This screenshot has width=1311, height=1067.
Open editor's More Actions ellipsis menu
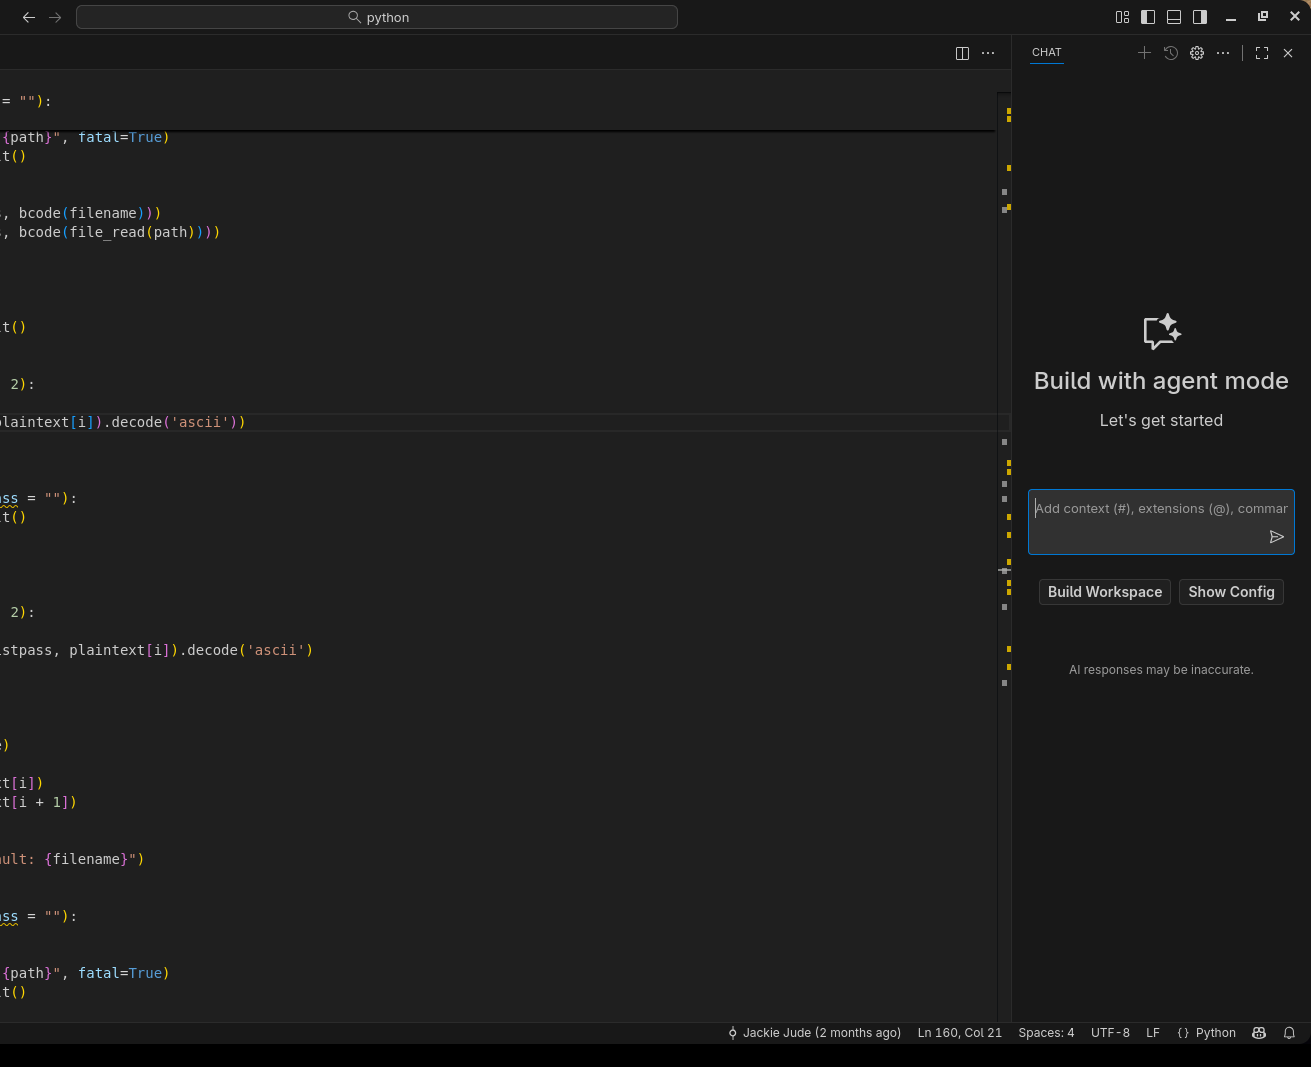pyautogui.click(x=988, y=53)
